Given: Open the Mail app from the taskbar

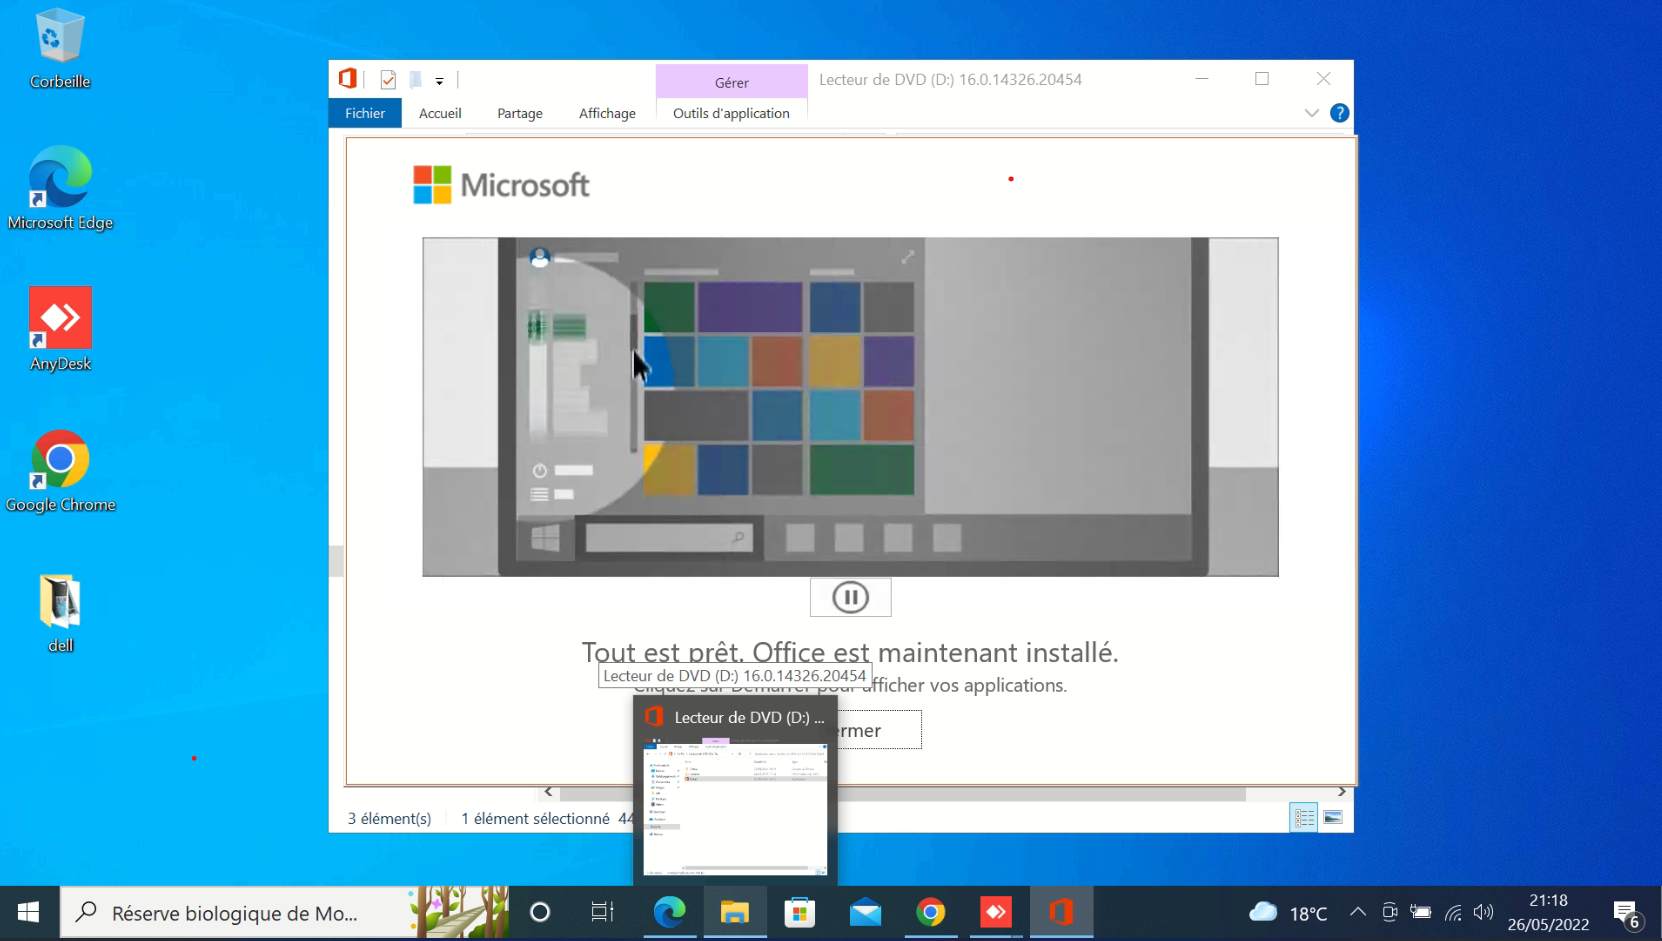Looking at the screenshot, I should tap(865, 912).
